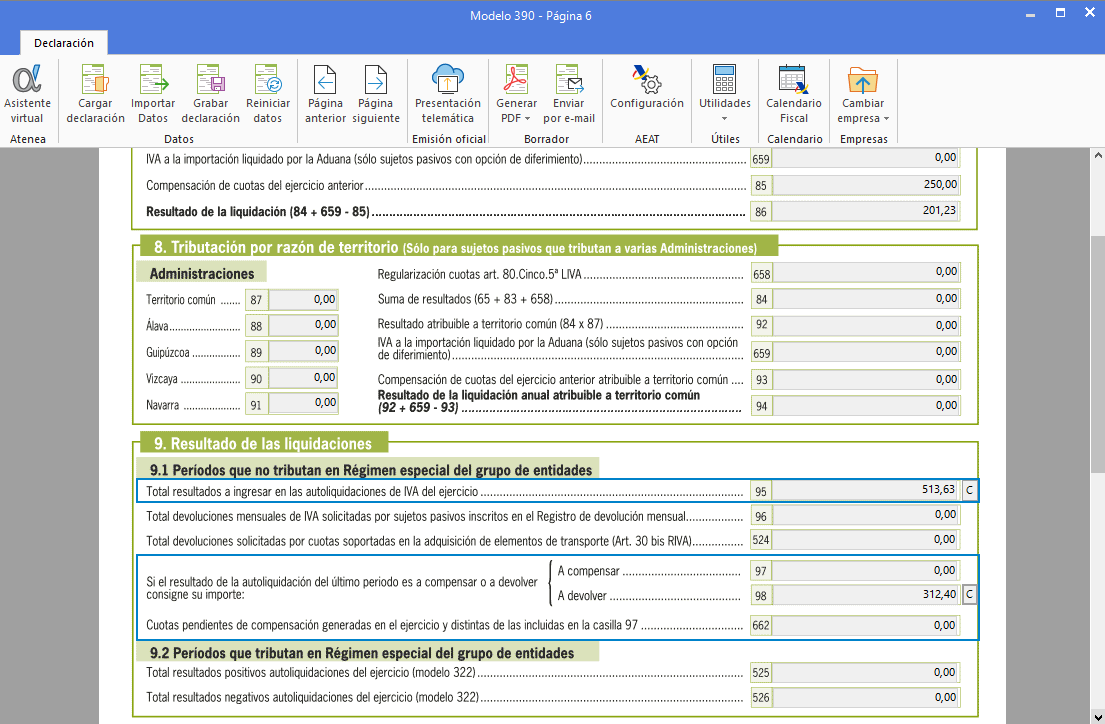This screenshot has width=1105, height=724.
Task: Click casilla 526 field
Action: coord(866,697)
